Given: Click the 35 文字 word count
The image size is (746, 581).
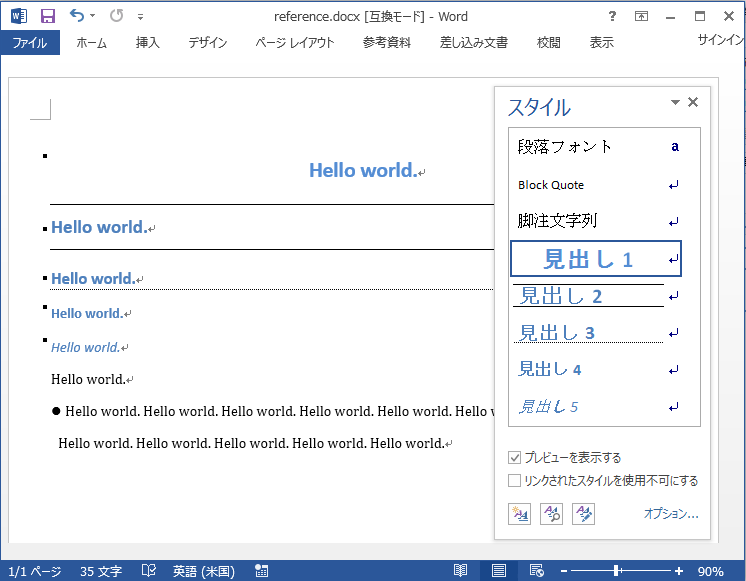Looking at the screenshot, I should 101,571.
